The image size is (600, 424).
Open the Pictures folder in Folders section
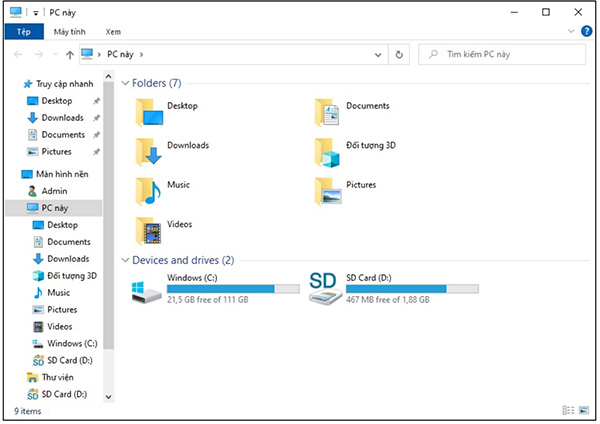(345, 191)
